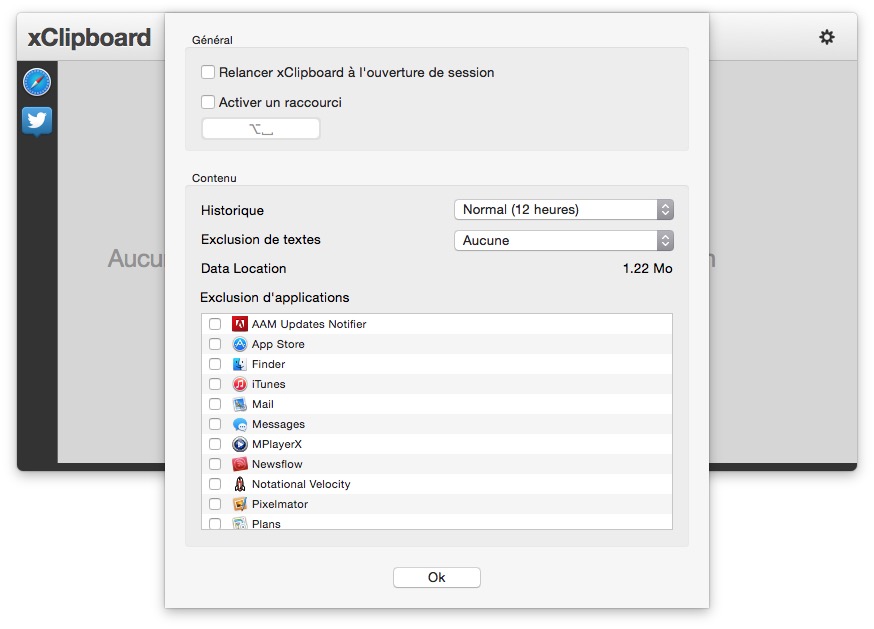Click the iTunes app icon in list

[240, 384]
